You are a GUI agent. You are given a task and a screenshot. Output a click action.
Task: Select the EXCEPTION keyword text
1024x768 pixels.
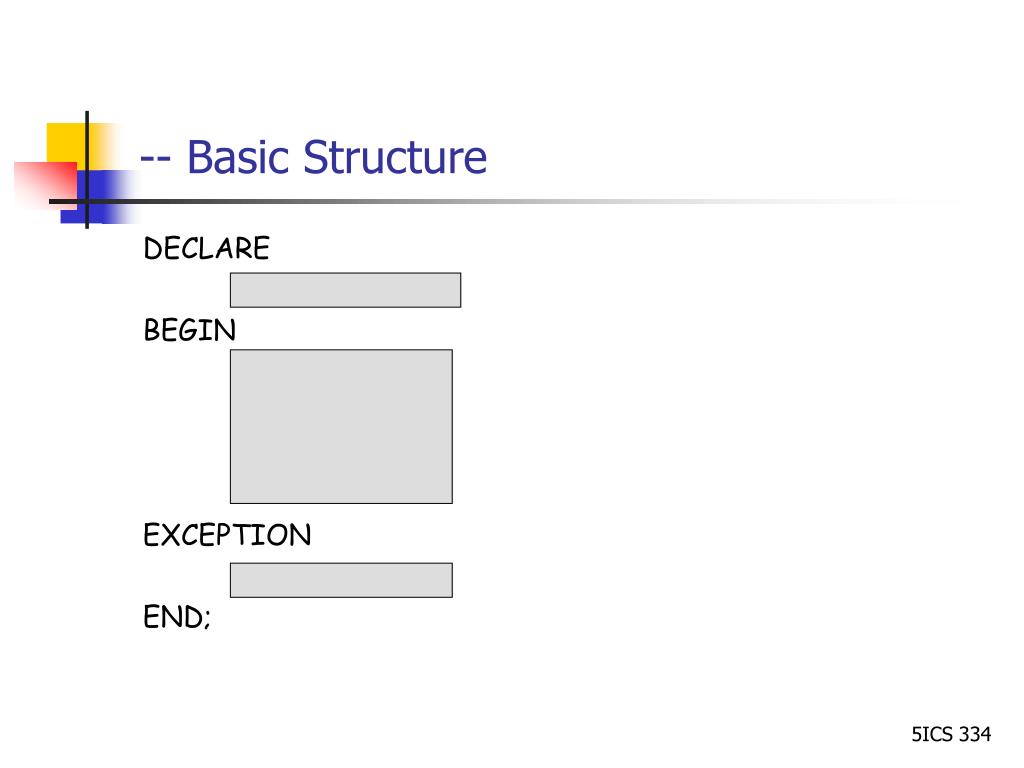227,535
